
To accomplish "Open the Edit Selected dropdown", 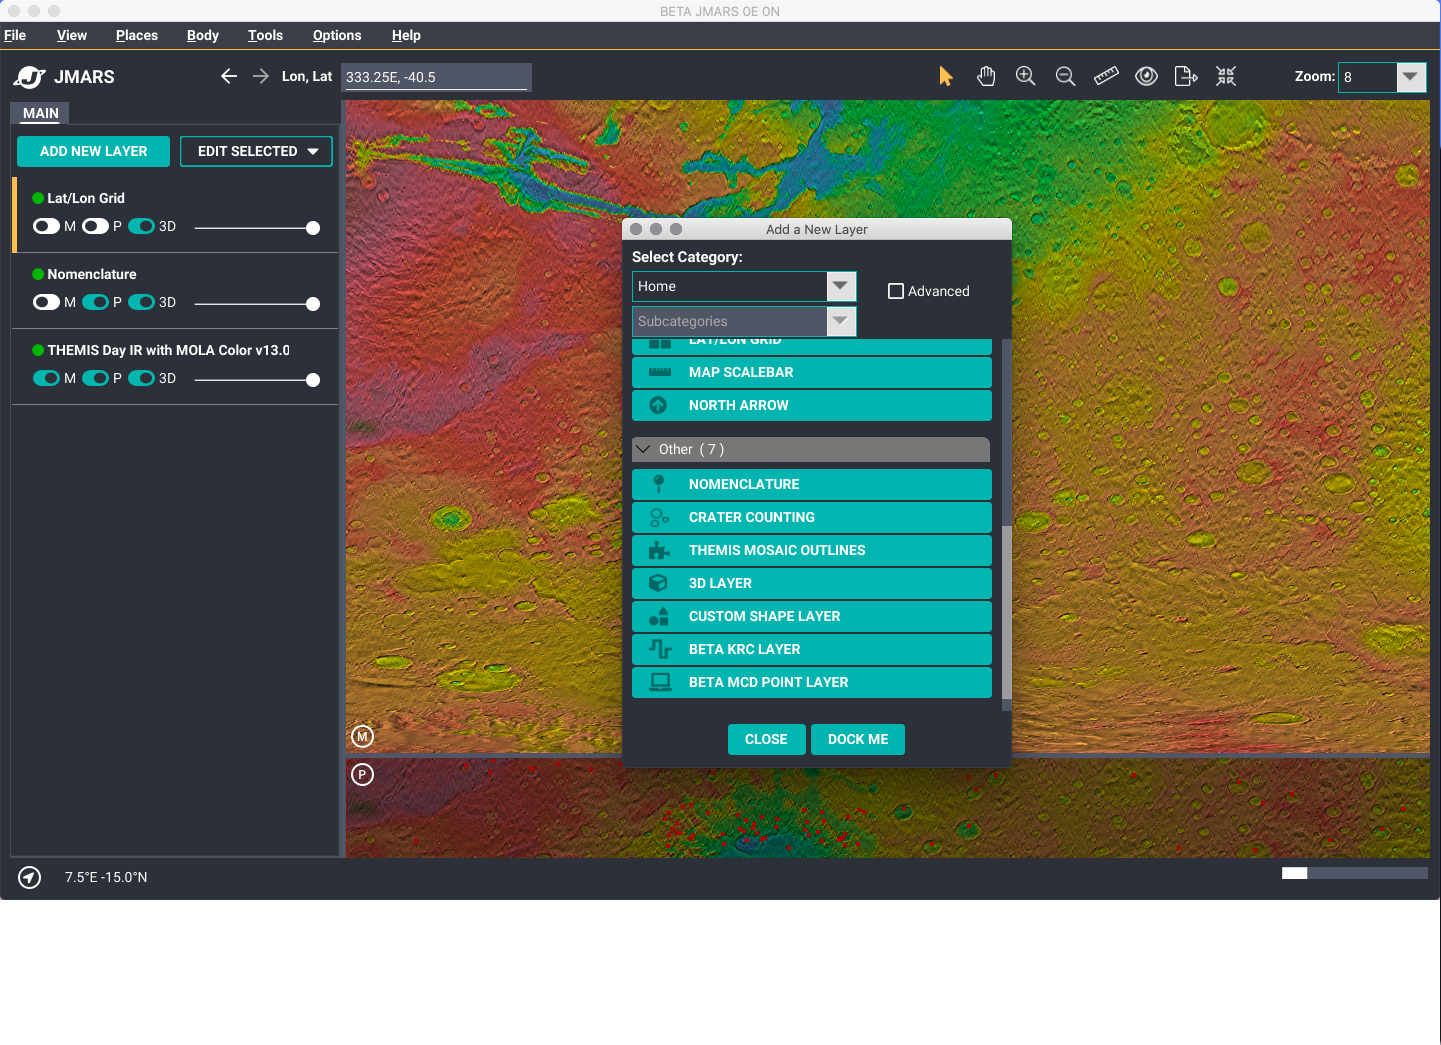I will coord(256,151).
